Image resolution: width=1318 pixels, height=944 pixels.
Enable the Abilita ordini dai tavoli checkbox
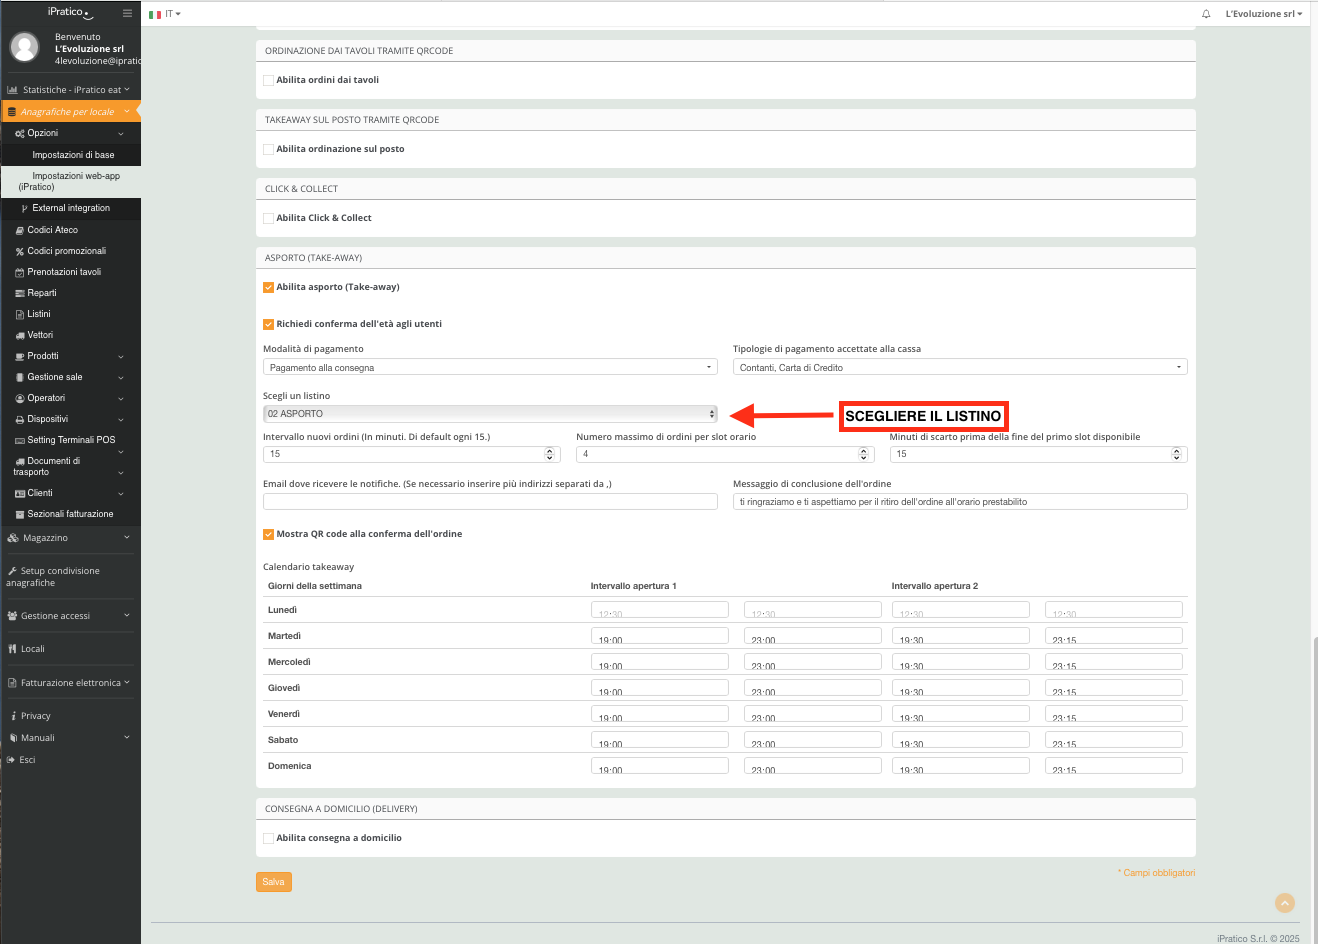[x=268, y=80]
